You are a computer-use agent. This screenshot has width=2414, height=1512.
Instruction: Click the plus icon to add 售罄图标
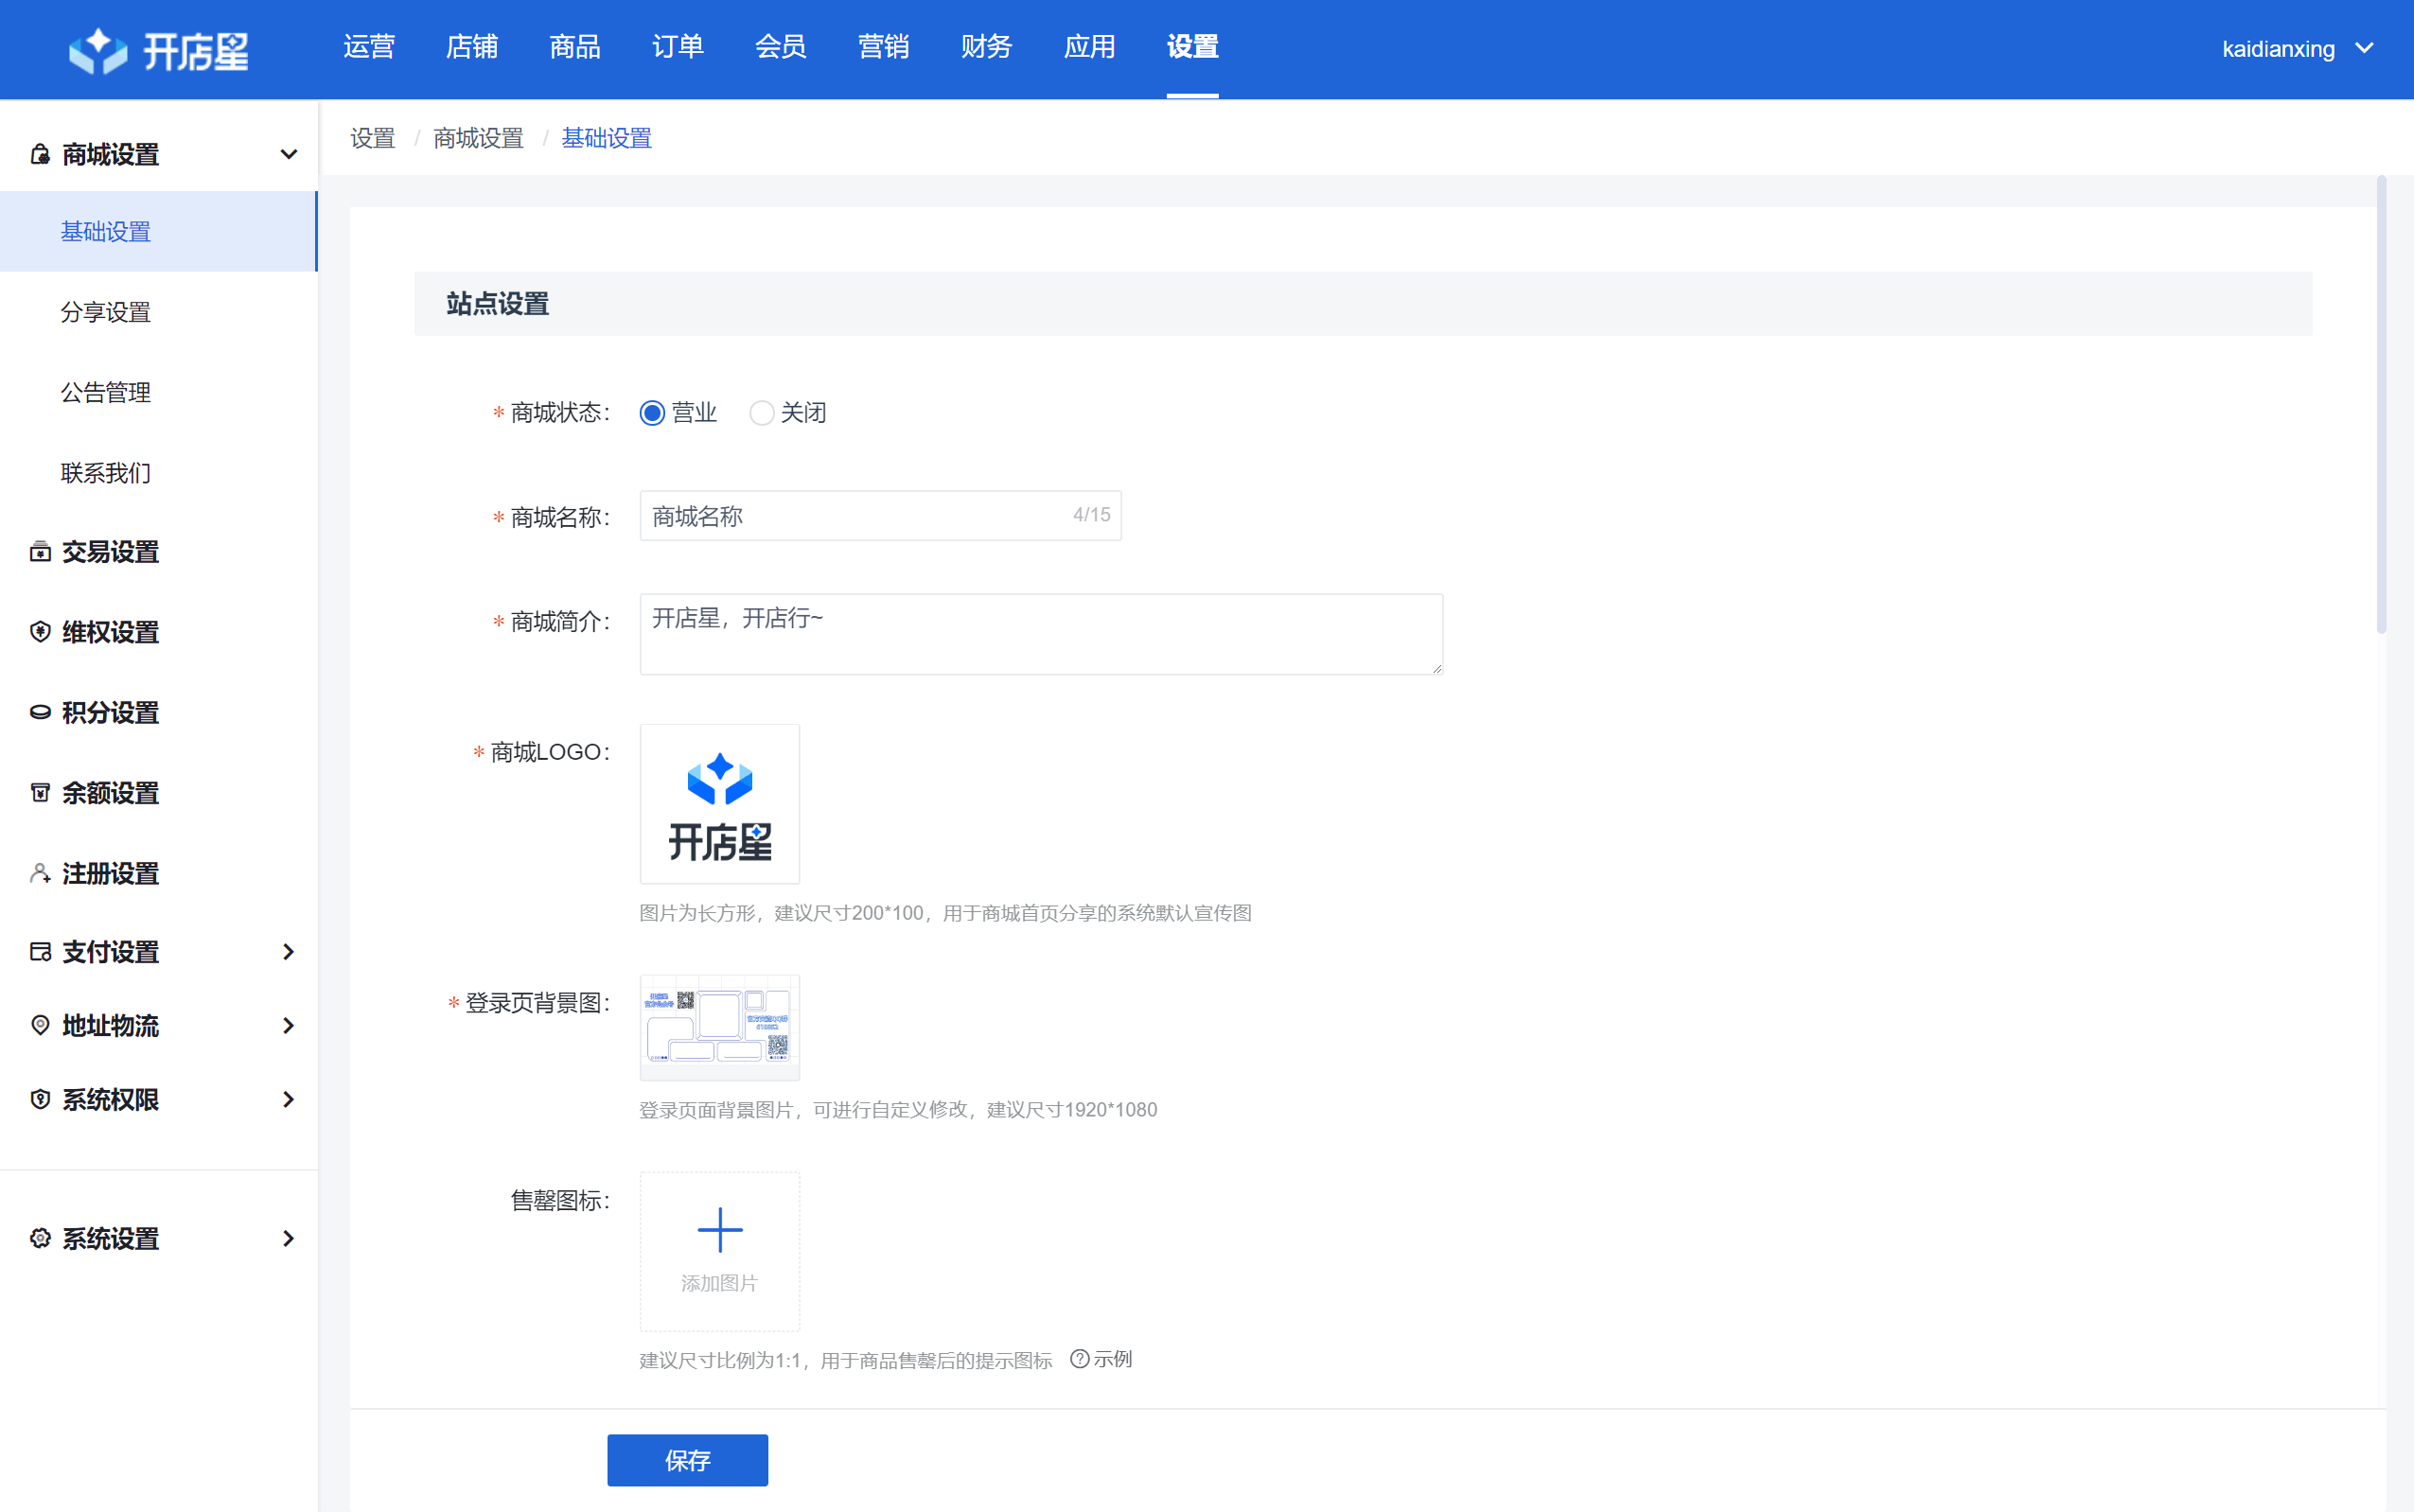coord(719,1230)
